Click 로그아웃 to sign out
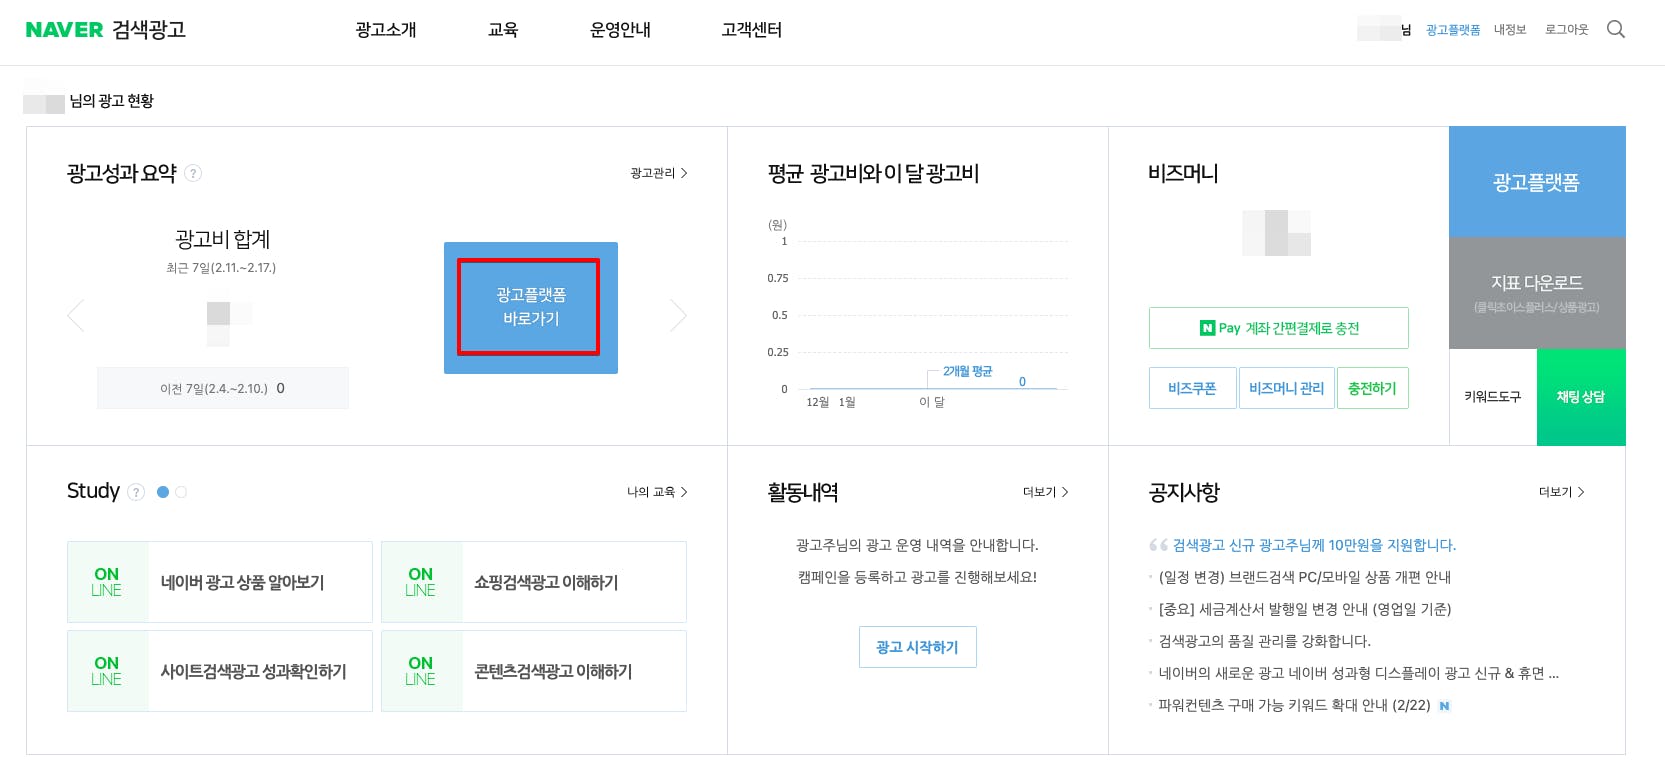The image size is (1665, 764). click(x=1567, y=30)
